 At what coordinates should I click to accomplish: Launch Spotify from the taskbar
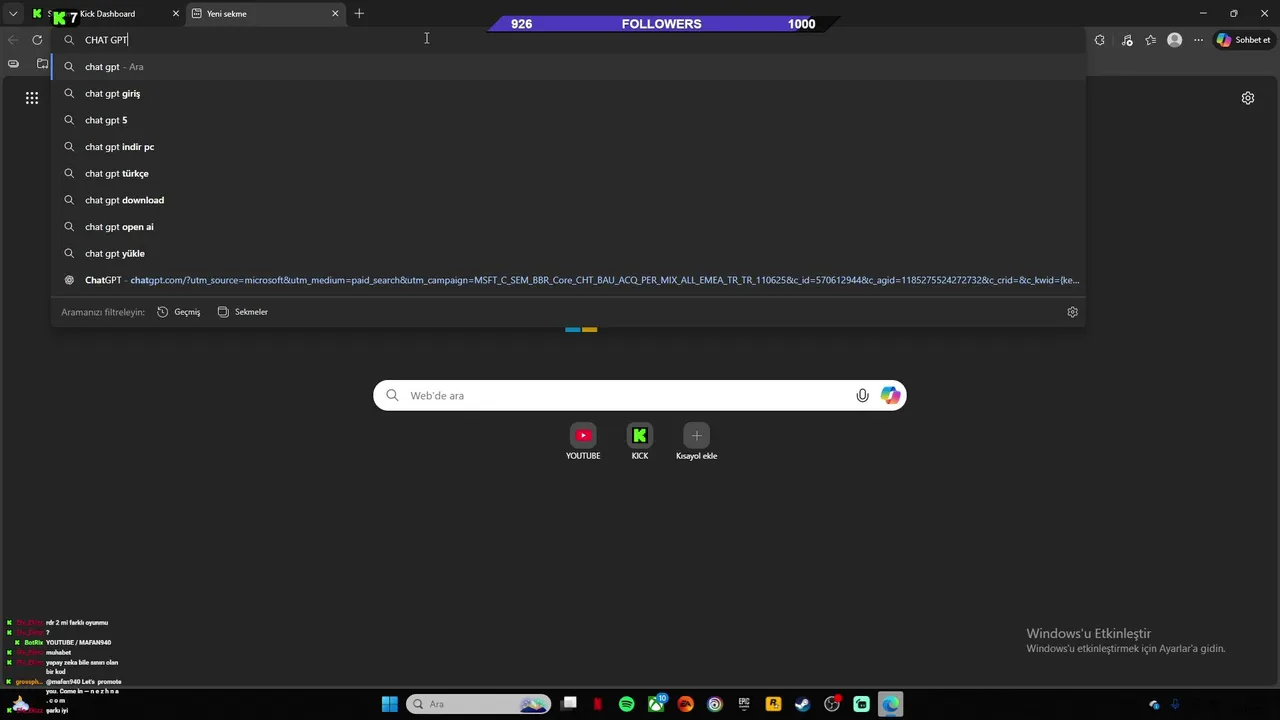tap(627, 704)
